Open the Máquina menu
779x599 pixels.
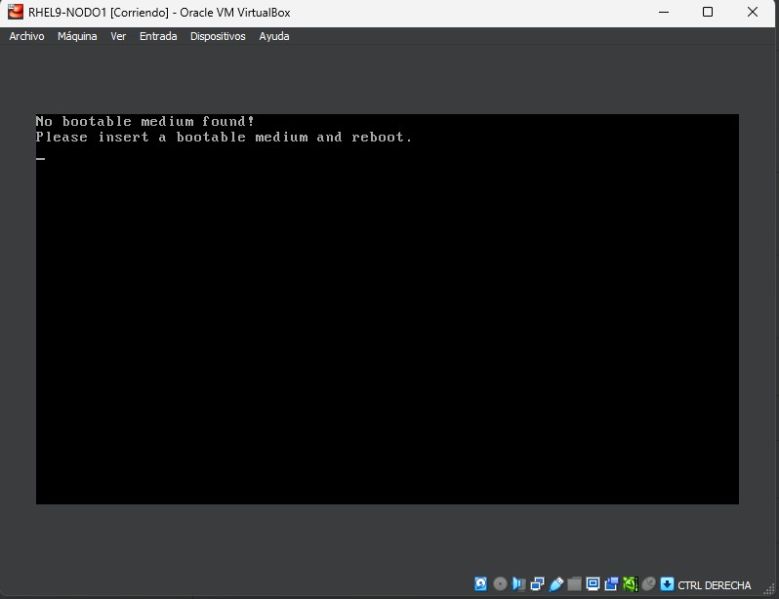point(77,36)
